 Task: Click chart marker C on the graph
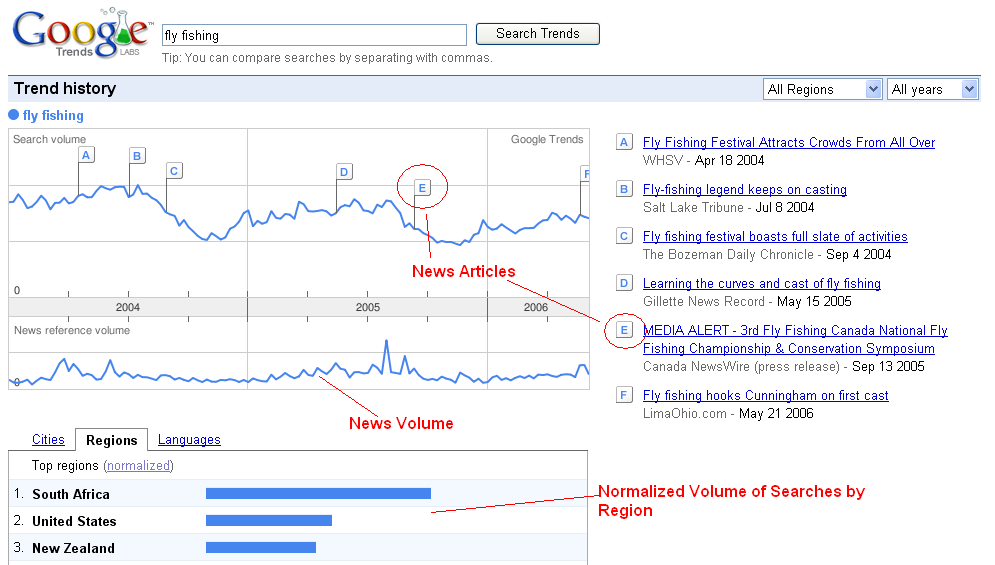[174, 171]
